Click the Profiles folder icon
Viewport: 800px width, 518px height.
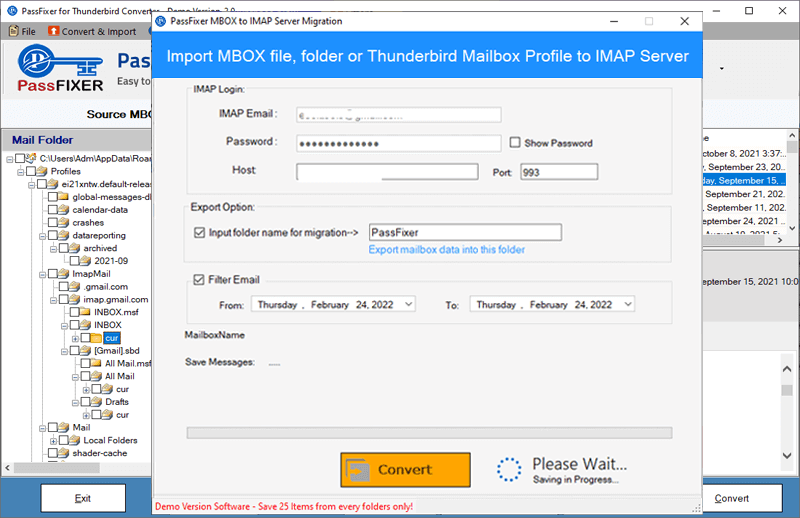(42, 171)
